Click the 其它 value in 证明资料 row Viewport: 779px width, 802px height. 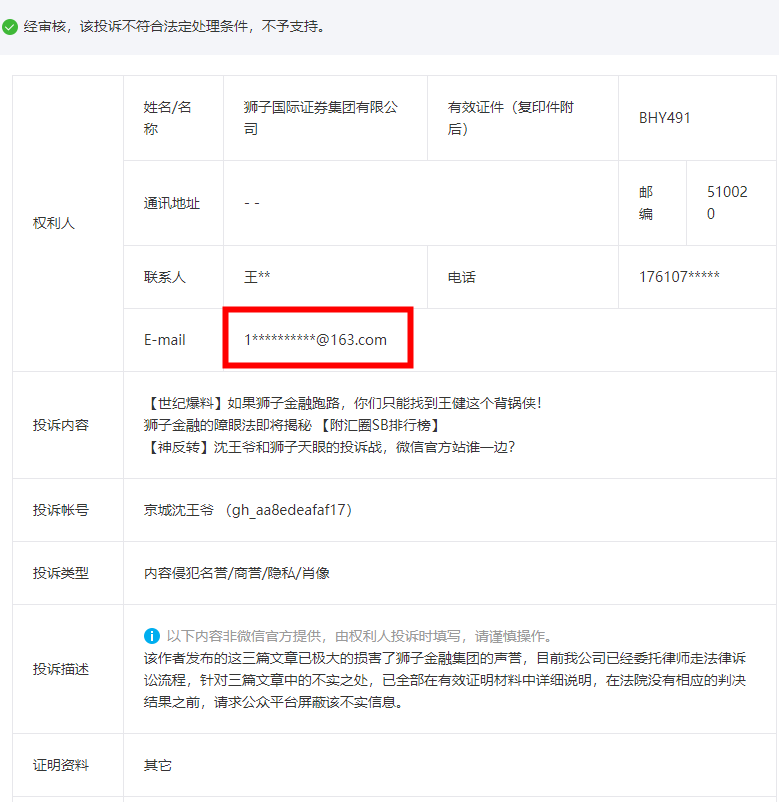[158, 765]
